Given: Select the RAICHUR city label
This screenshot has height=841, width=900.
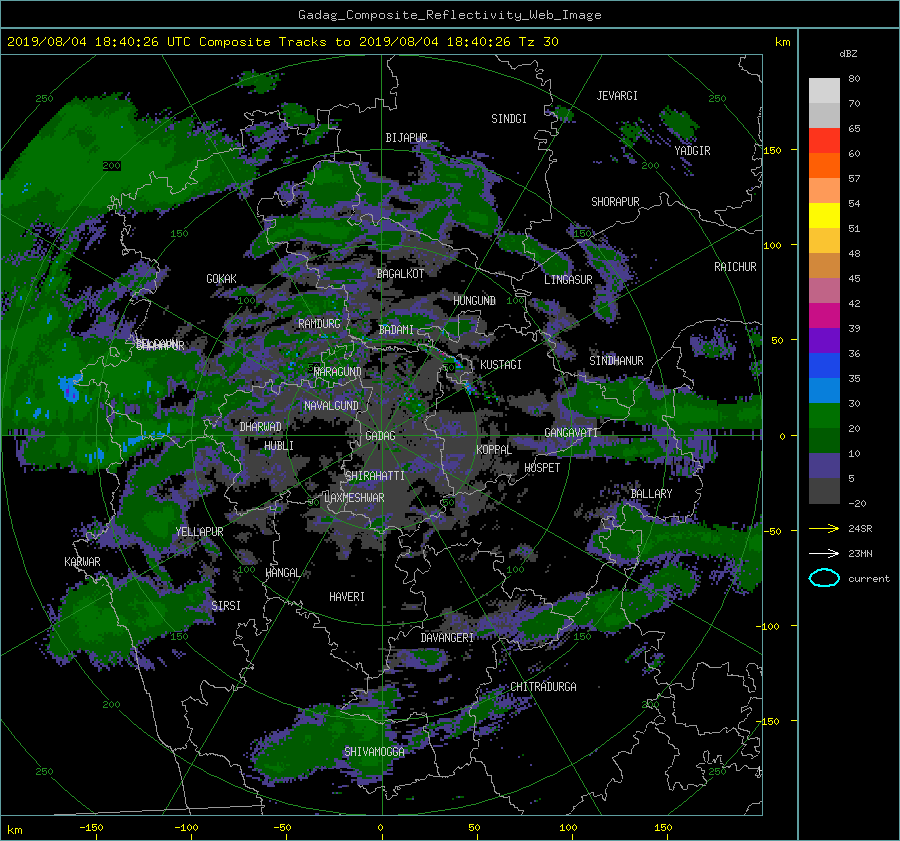Looking at the screenshot, I should pyautogui.click(x=735, y=267).
